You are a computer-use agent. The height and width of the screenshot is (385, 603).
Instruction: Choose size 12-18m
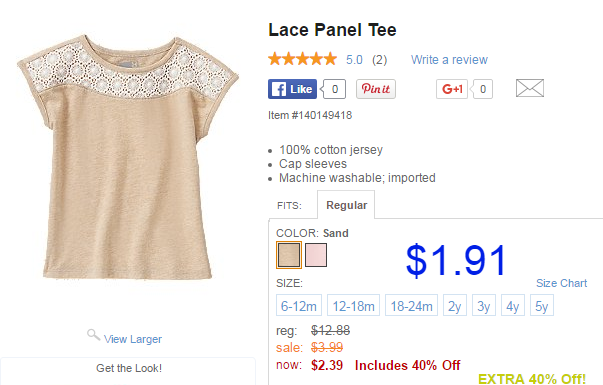click(x=353, y=305)
